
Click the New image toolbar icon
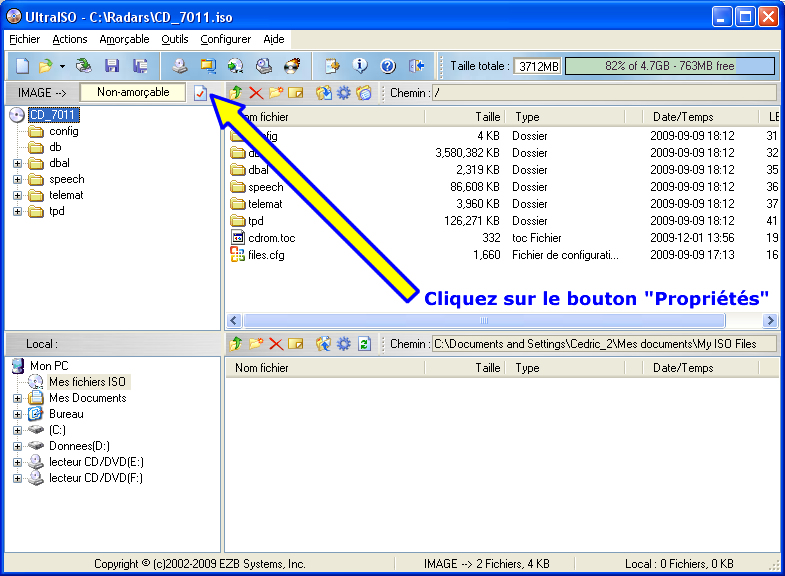pos(22,66)
